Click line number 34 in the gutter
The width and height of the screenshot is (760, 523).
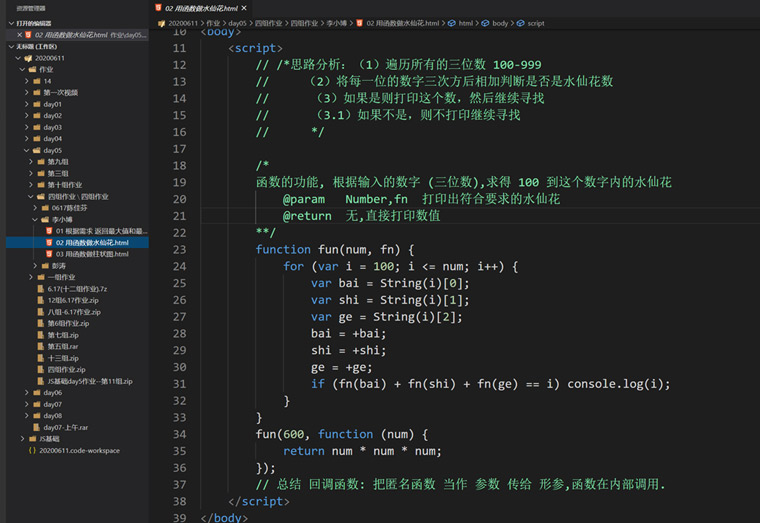coord(179,434)
